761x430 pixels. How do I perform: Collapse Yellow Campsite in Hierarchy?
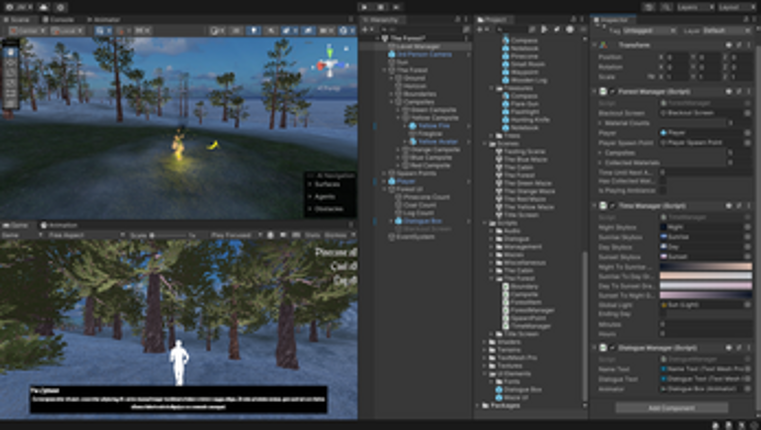tap(399, 118)
